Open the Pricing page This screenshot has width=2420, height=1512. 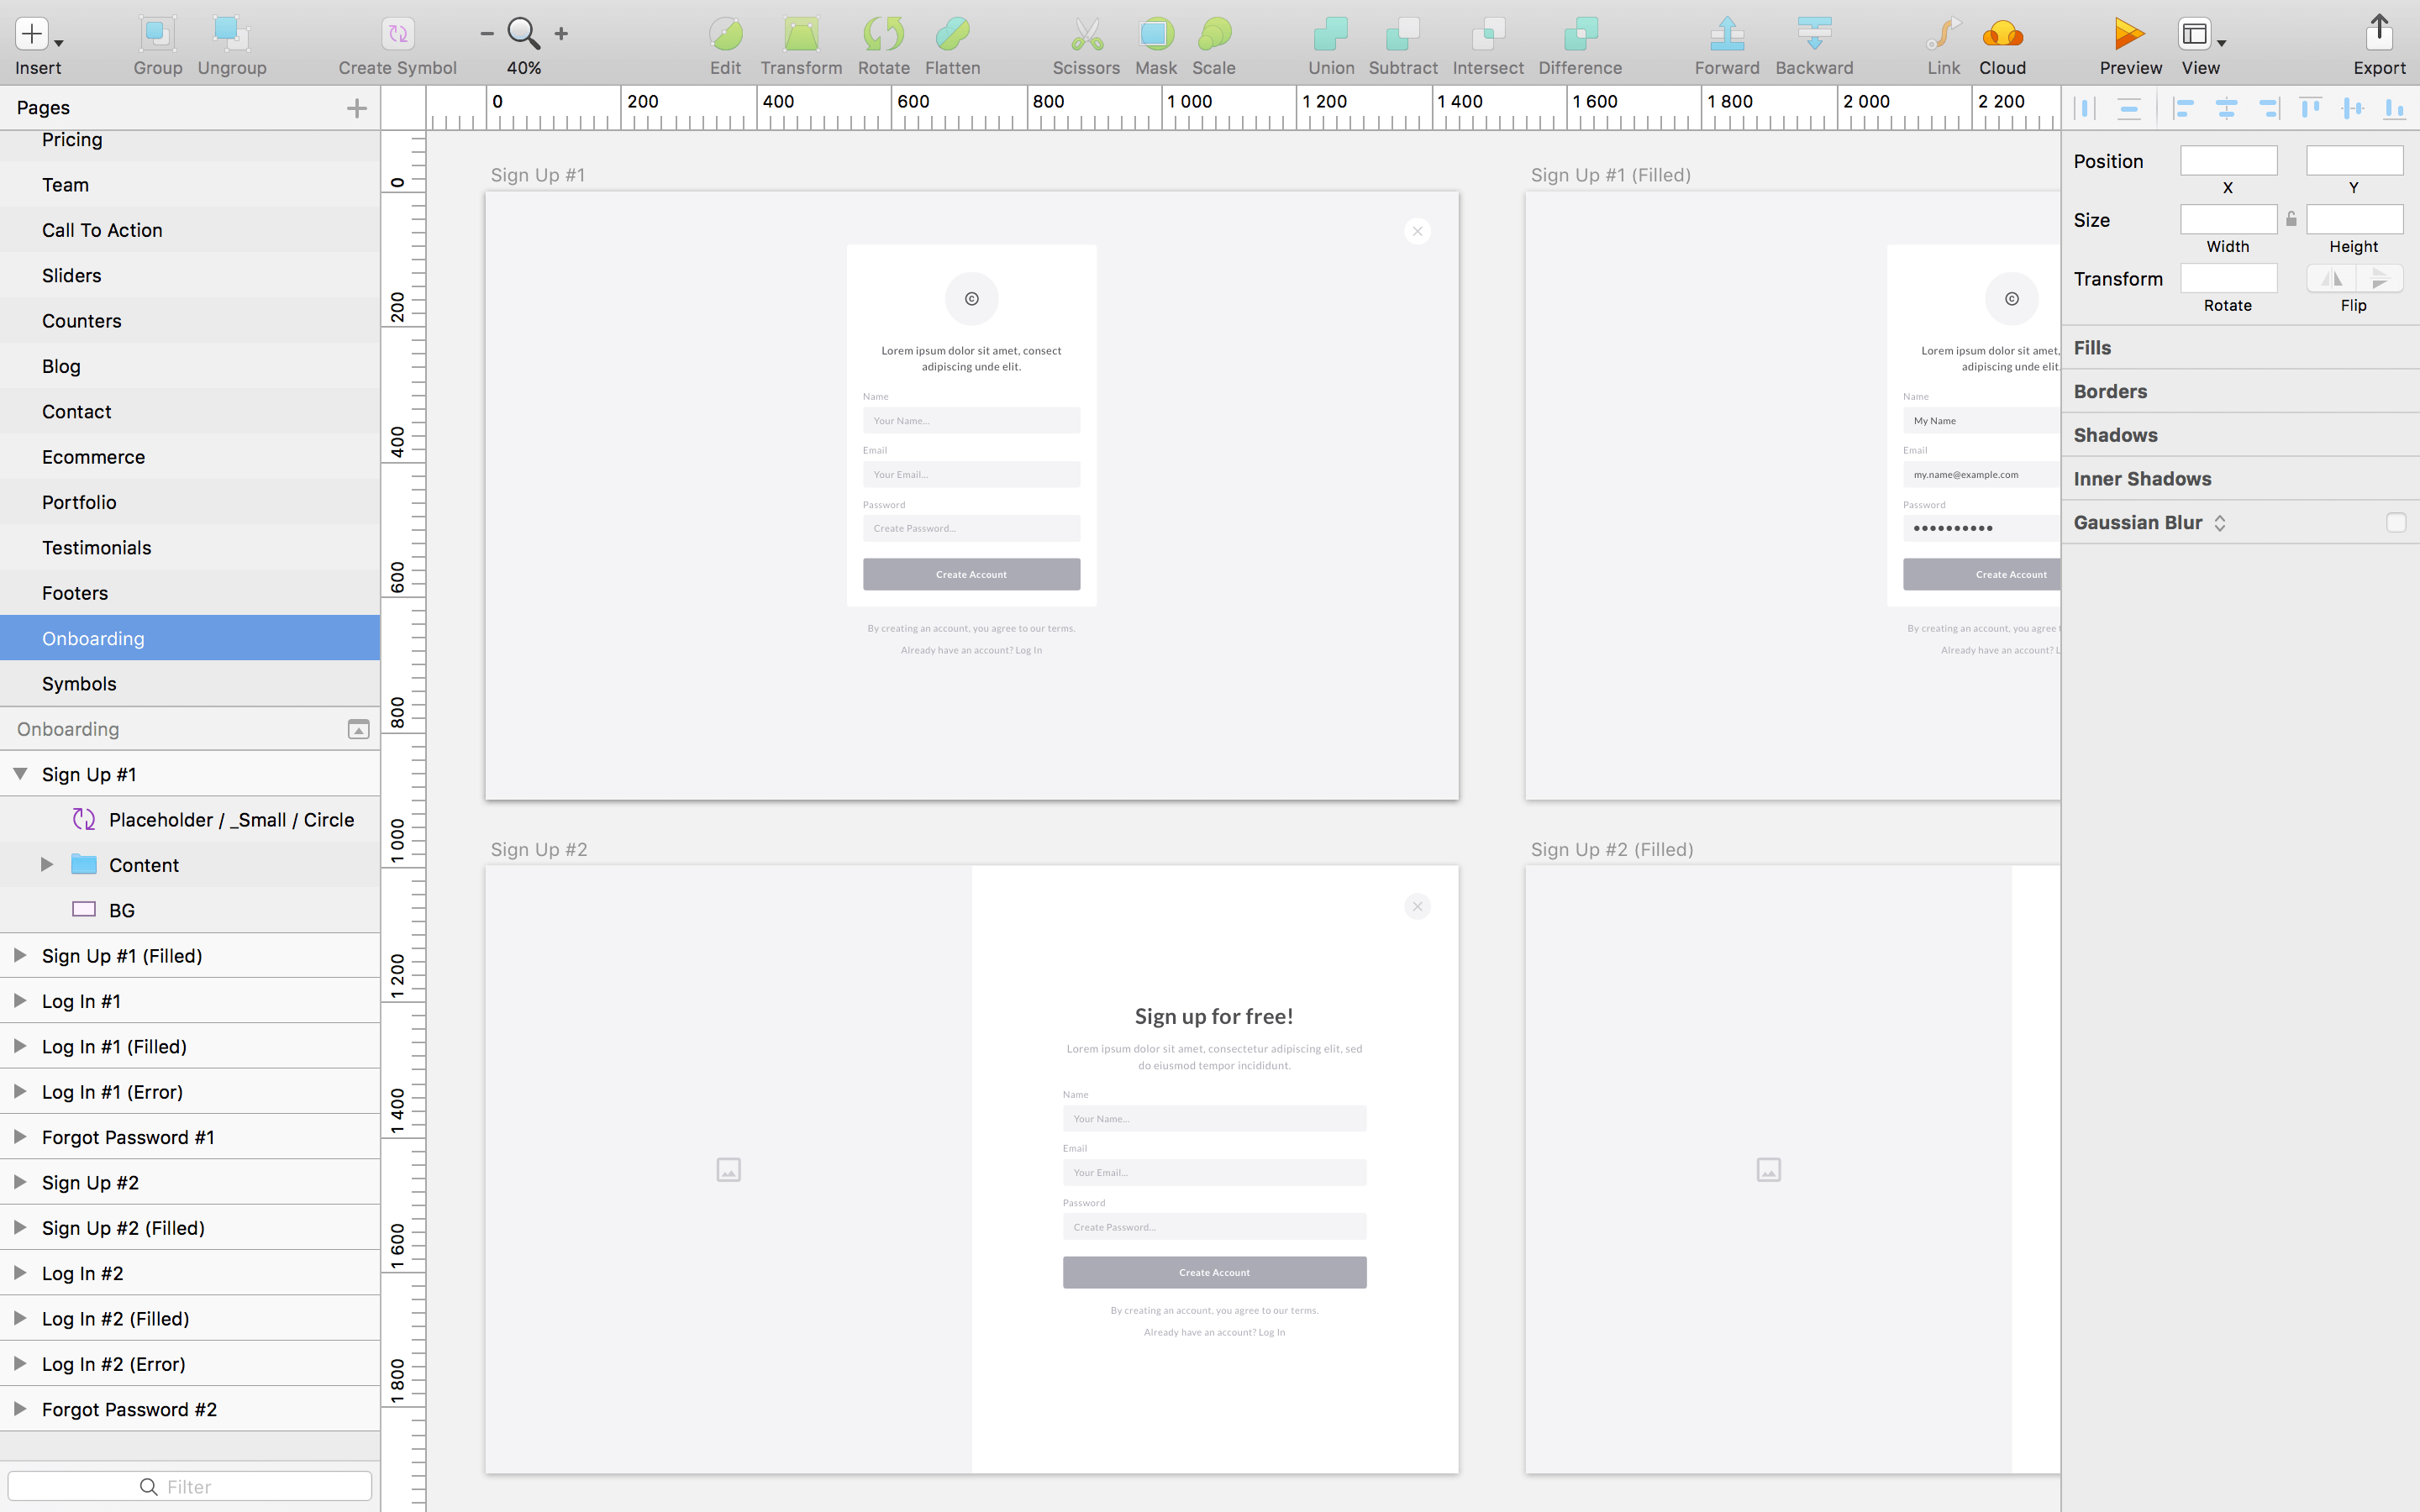pos(72,139)
